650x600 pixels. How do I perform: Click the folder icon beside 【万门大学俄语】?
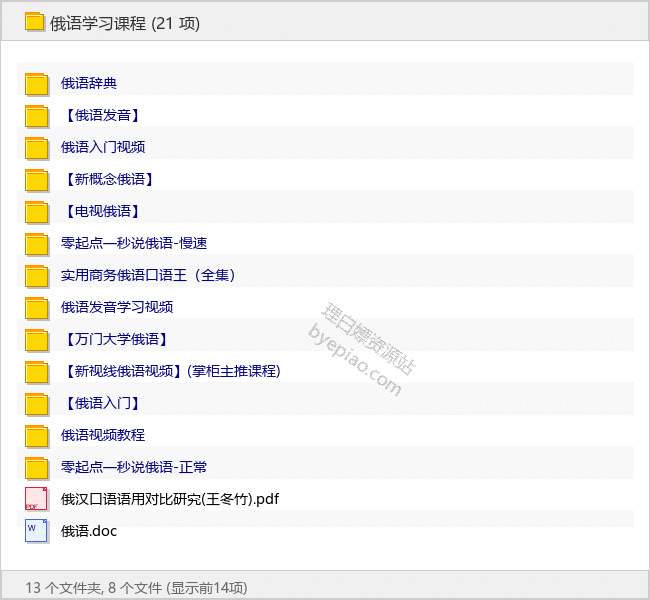coord(36,340)
